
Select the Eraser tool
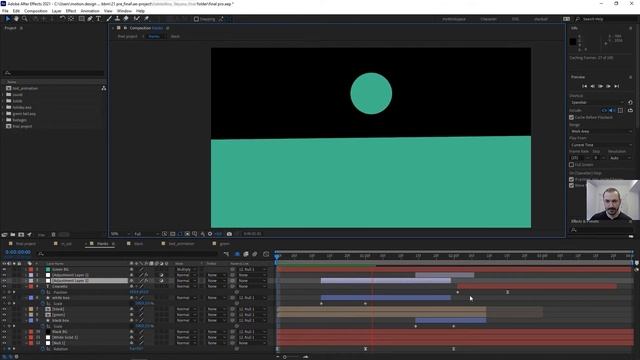coord(126,19)
